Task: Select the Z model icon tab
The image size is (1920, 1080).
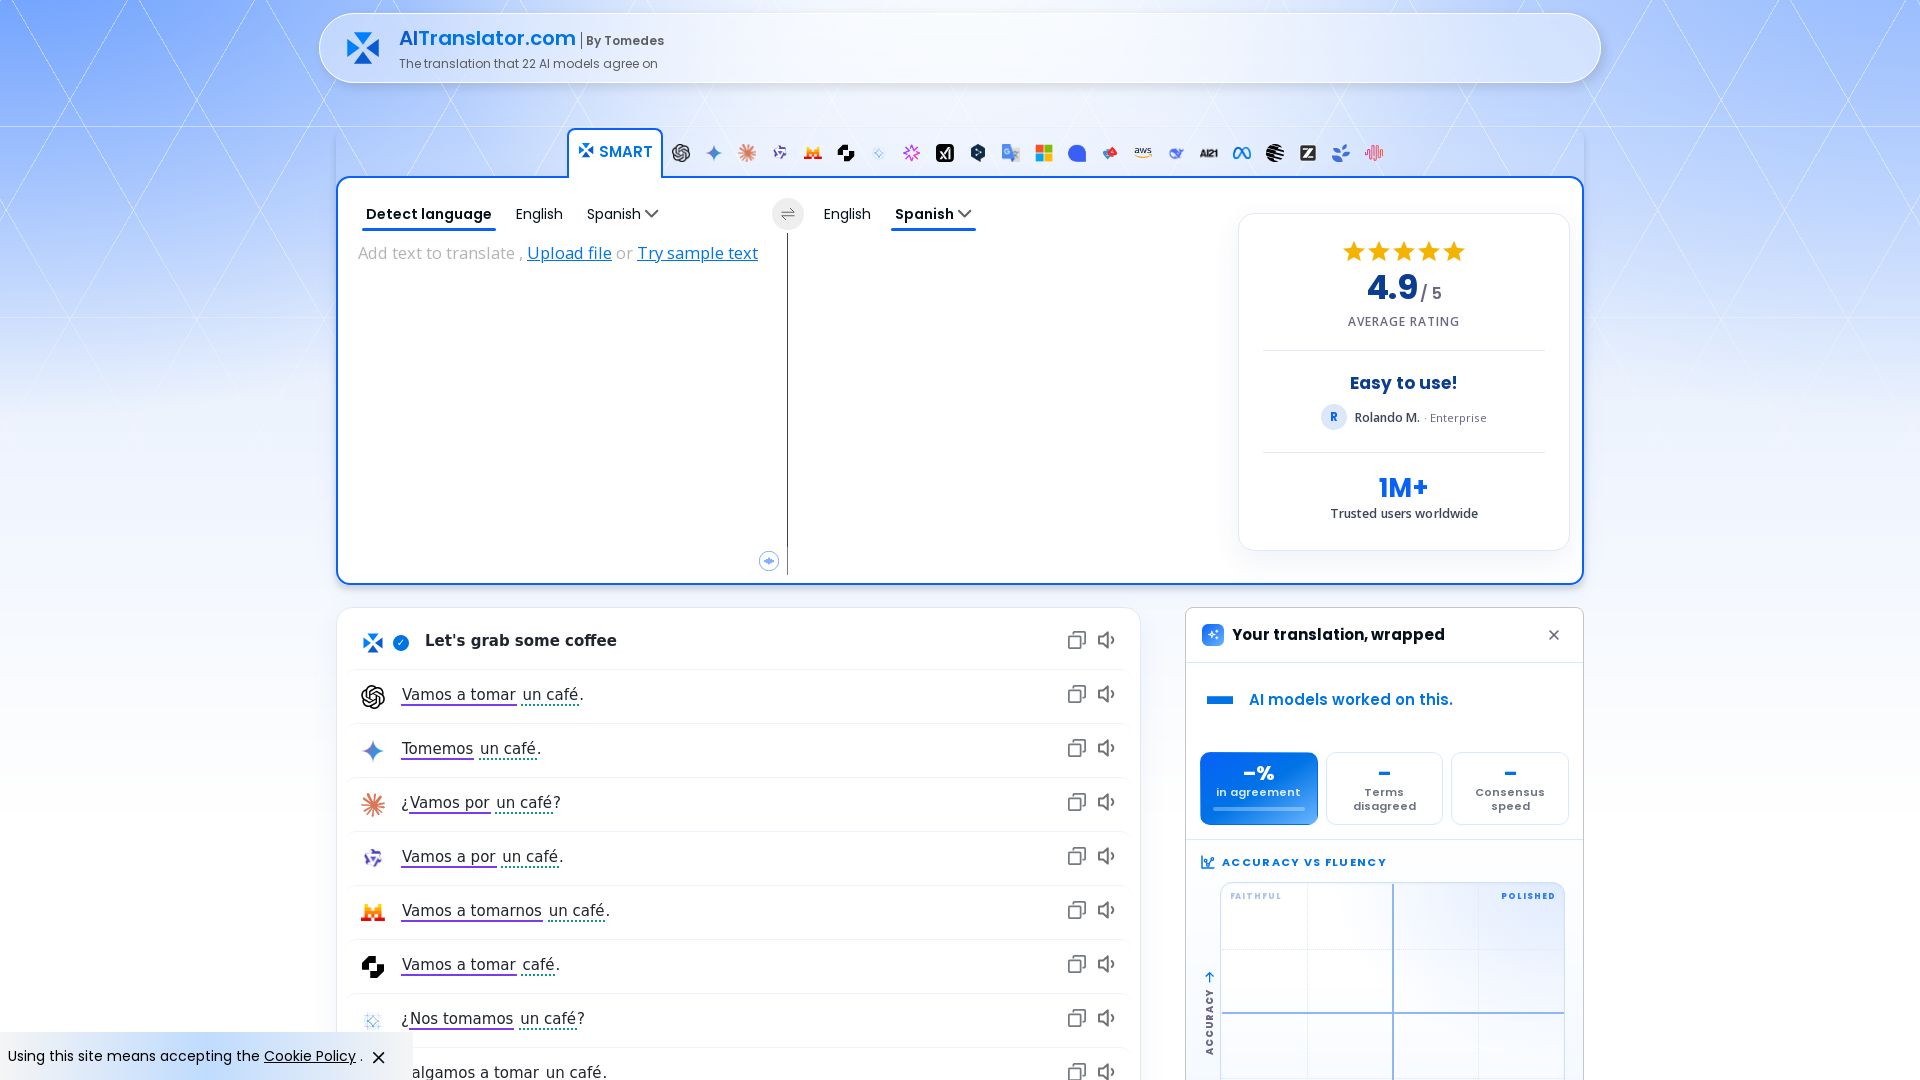Action: [x=1308, y=153]
